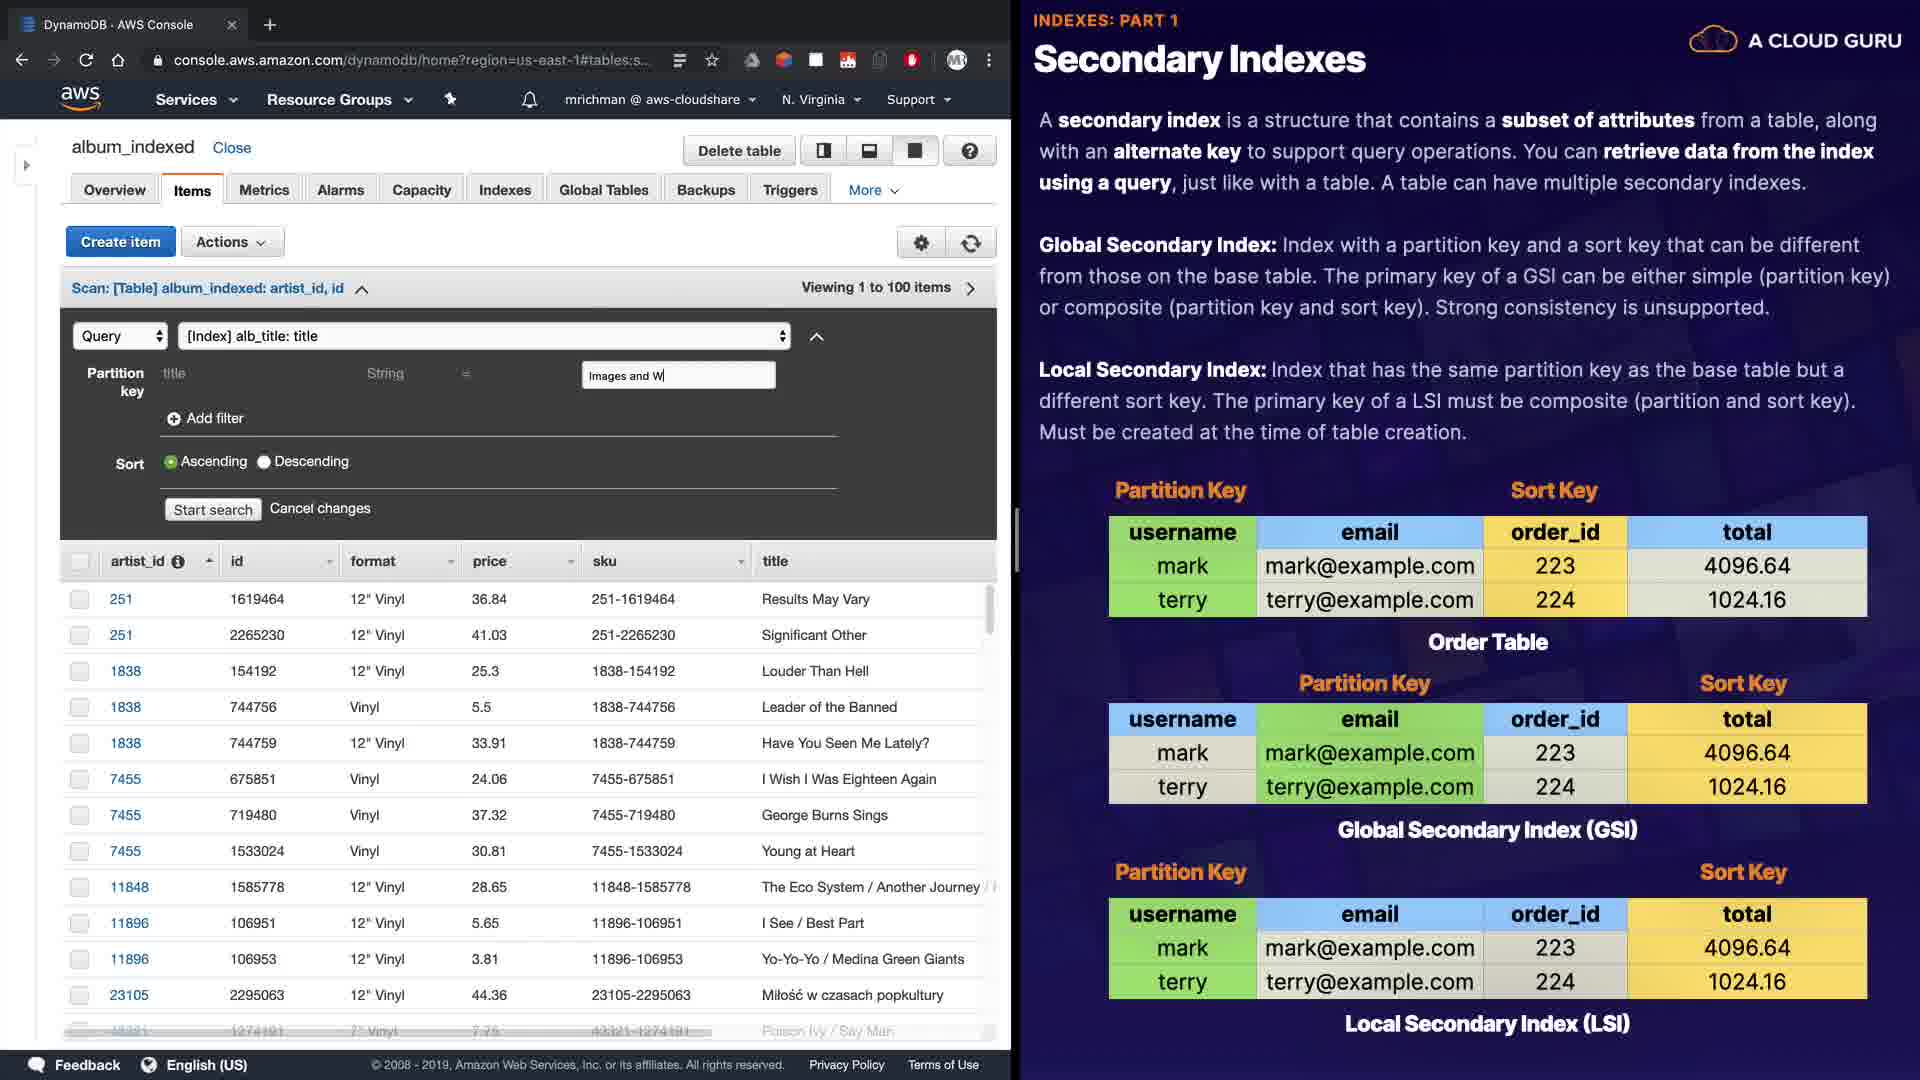Select the Descending sort radio button
Screen dimensions: 1920x1080
(264, 462)
